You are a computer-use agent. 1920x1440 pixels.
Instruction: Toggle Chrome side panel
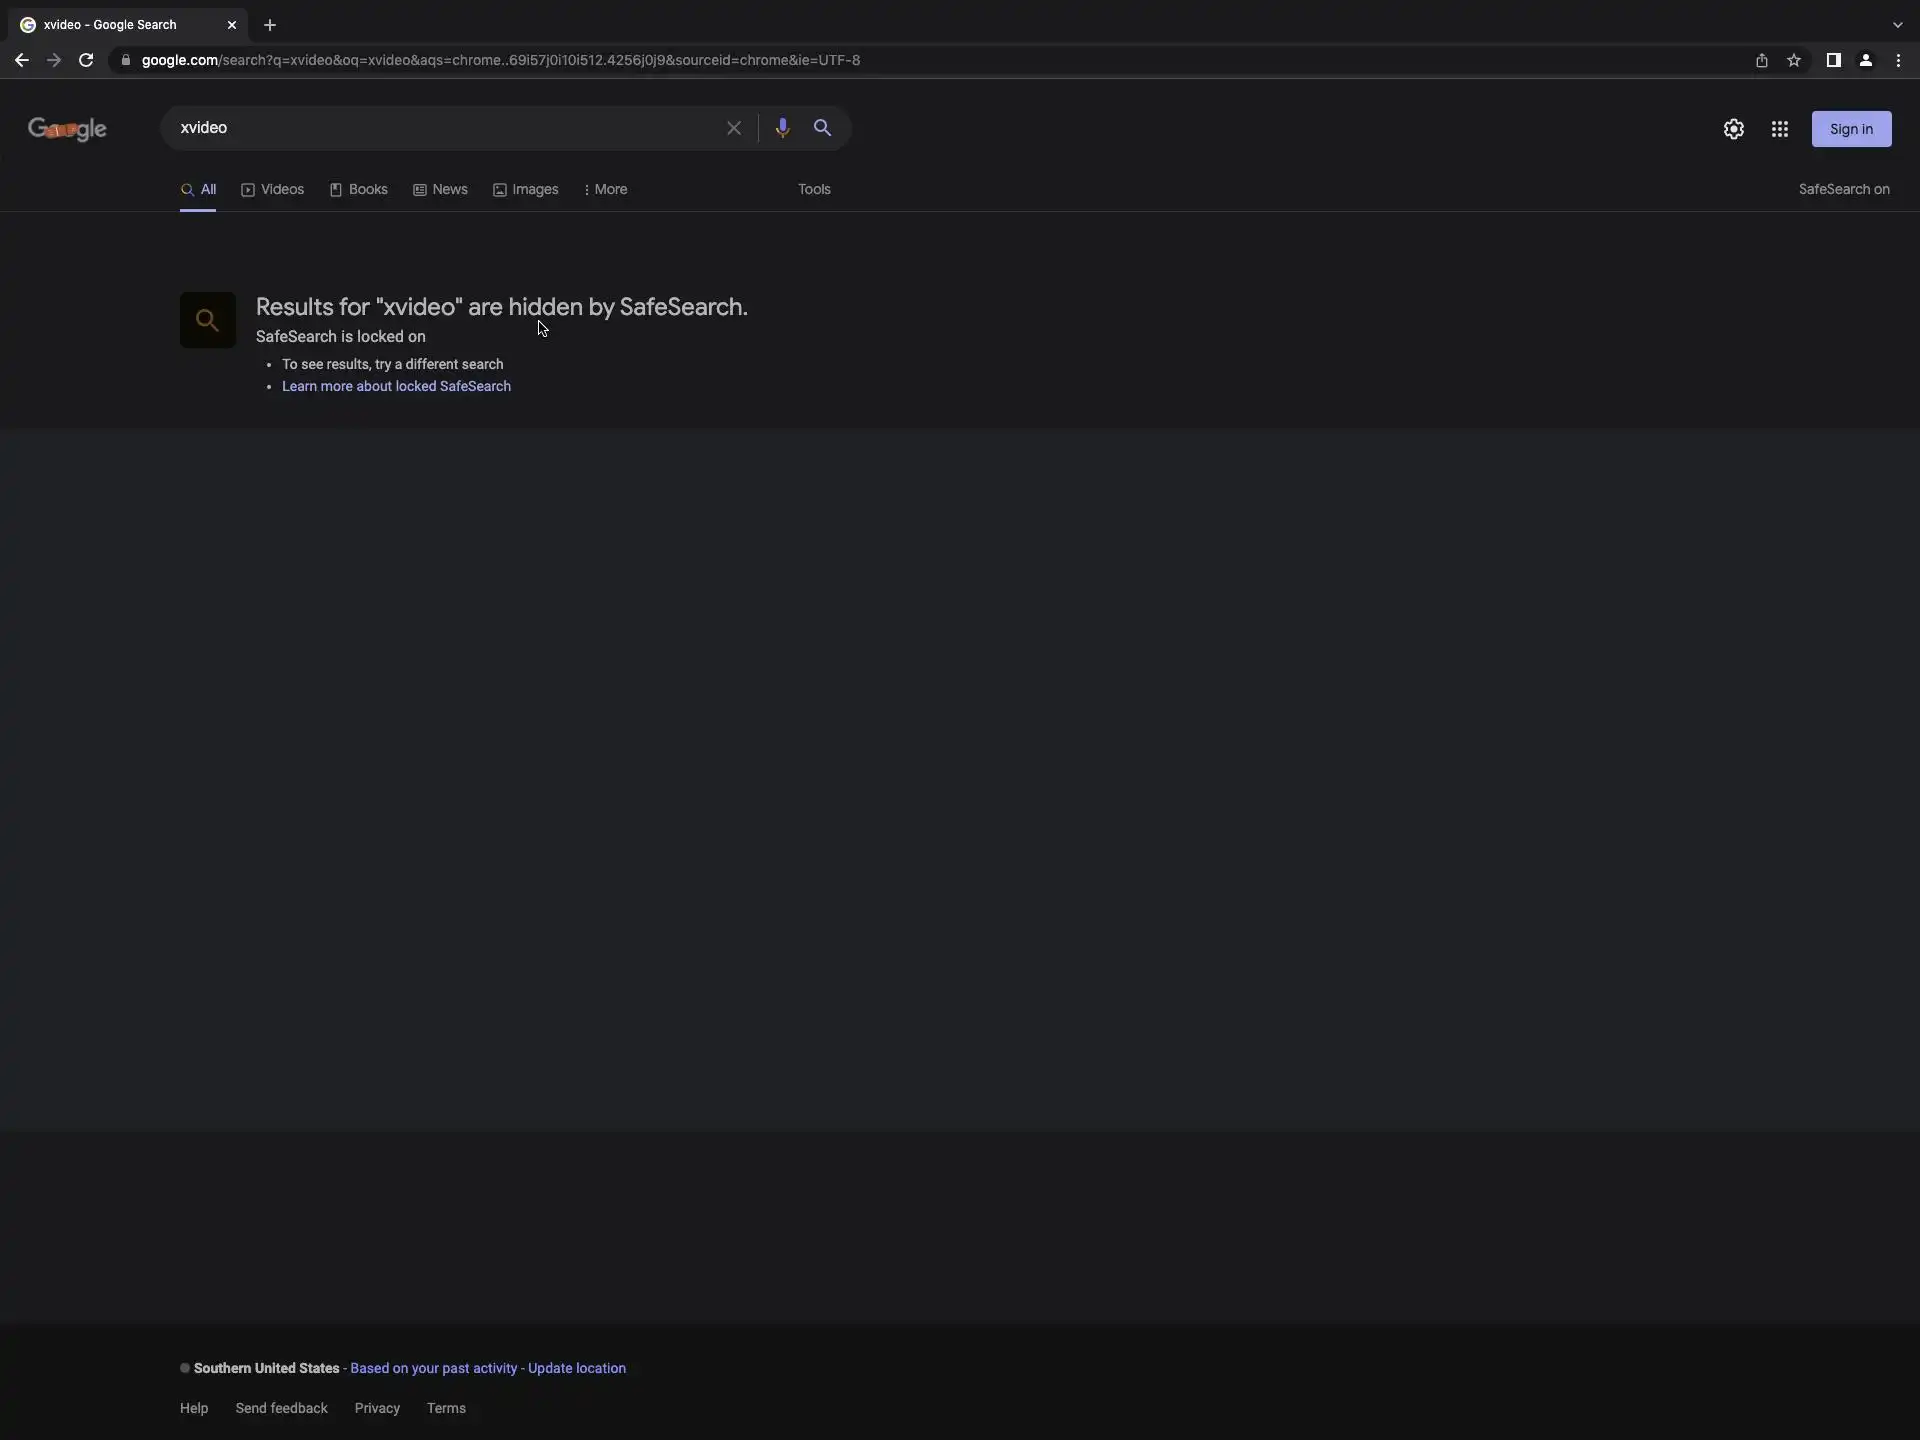point(1833,60)
